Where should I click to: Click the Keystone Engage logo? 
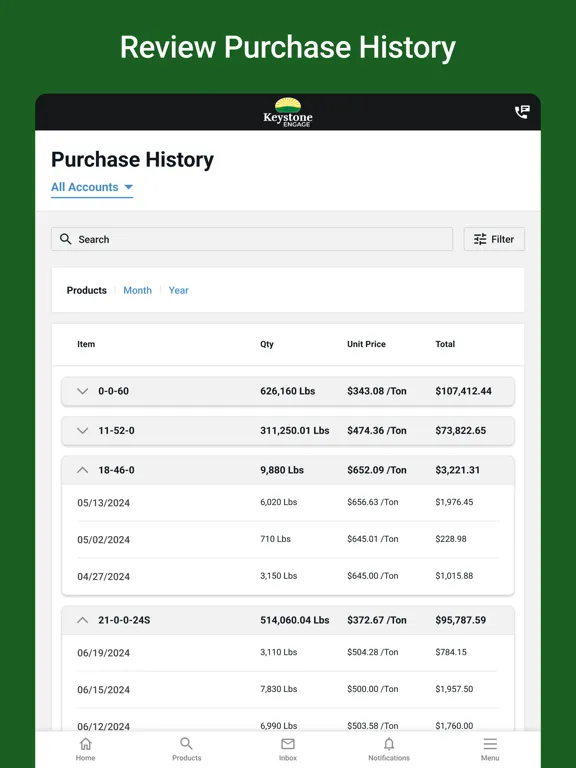[288, 112]
